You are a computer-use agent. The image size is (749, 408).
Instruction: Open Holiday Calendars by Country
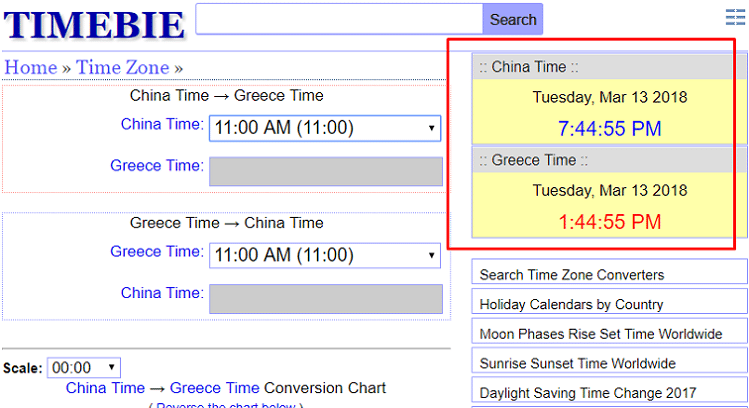(x=571, y=304)
